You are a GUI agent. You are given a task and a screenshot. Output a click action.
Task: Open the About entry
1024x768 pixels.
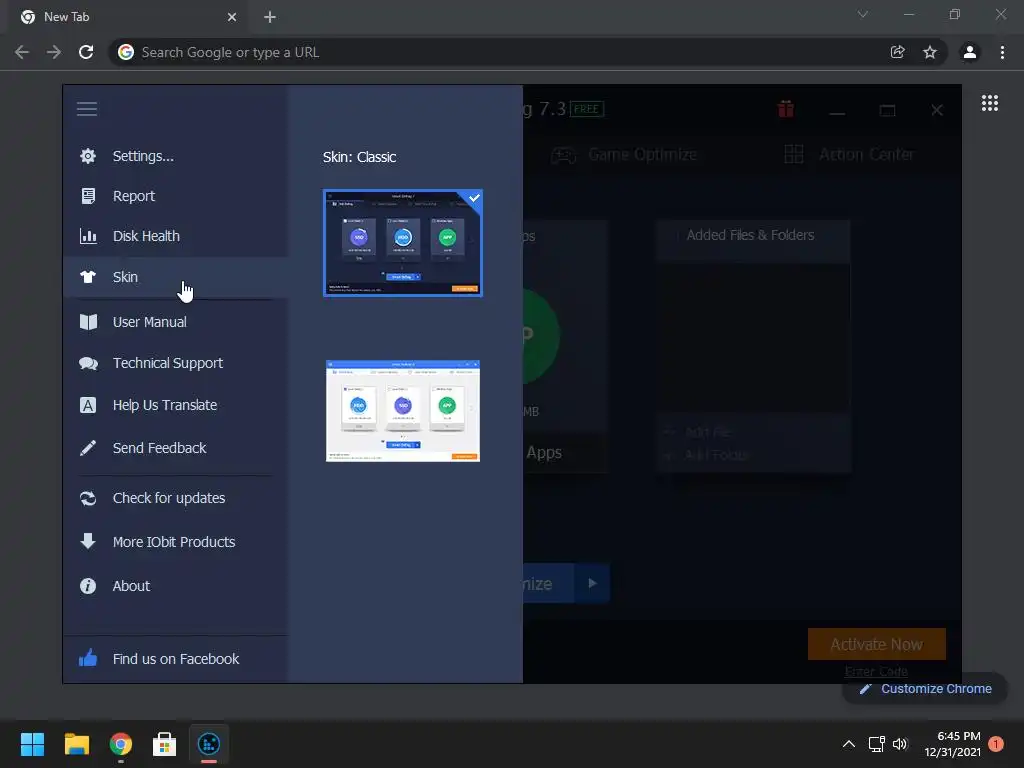pos(131,586)
